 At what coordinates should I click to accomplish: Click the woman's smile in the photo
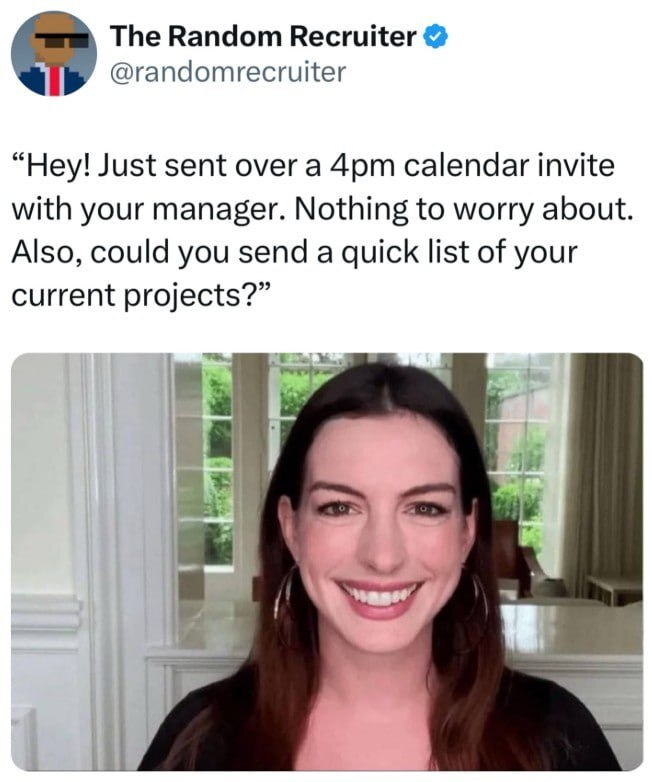(x=379, y=596)
